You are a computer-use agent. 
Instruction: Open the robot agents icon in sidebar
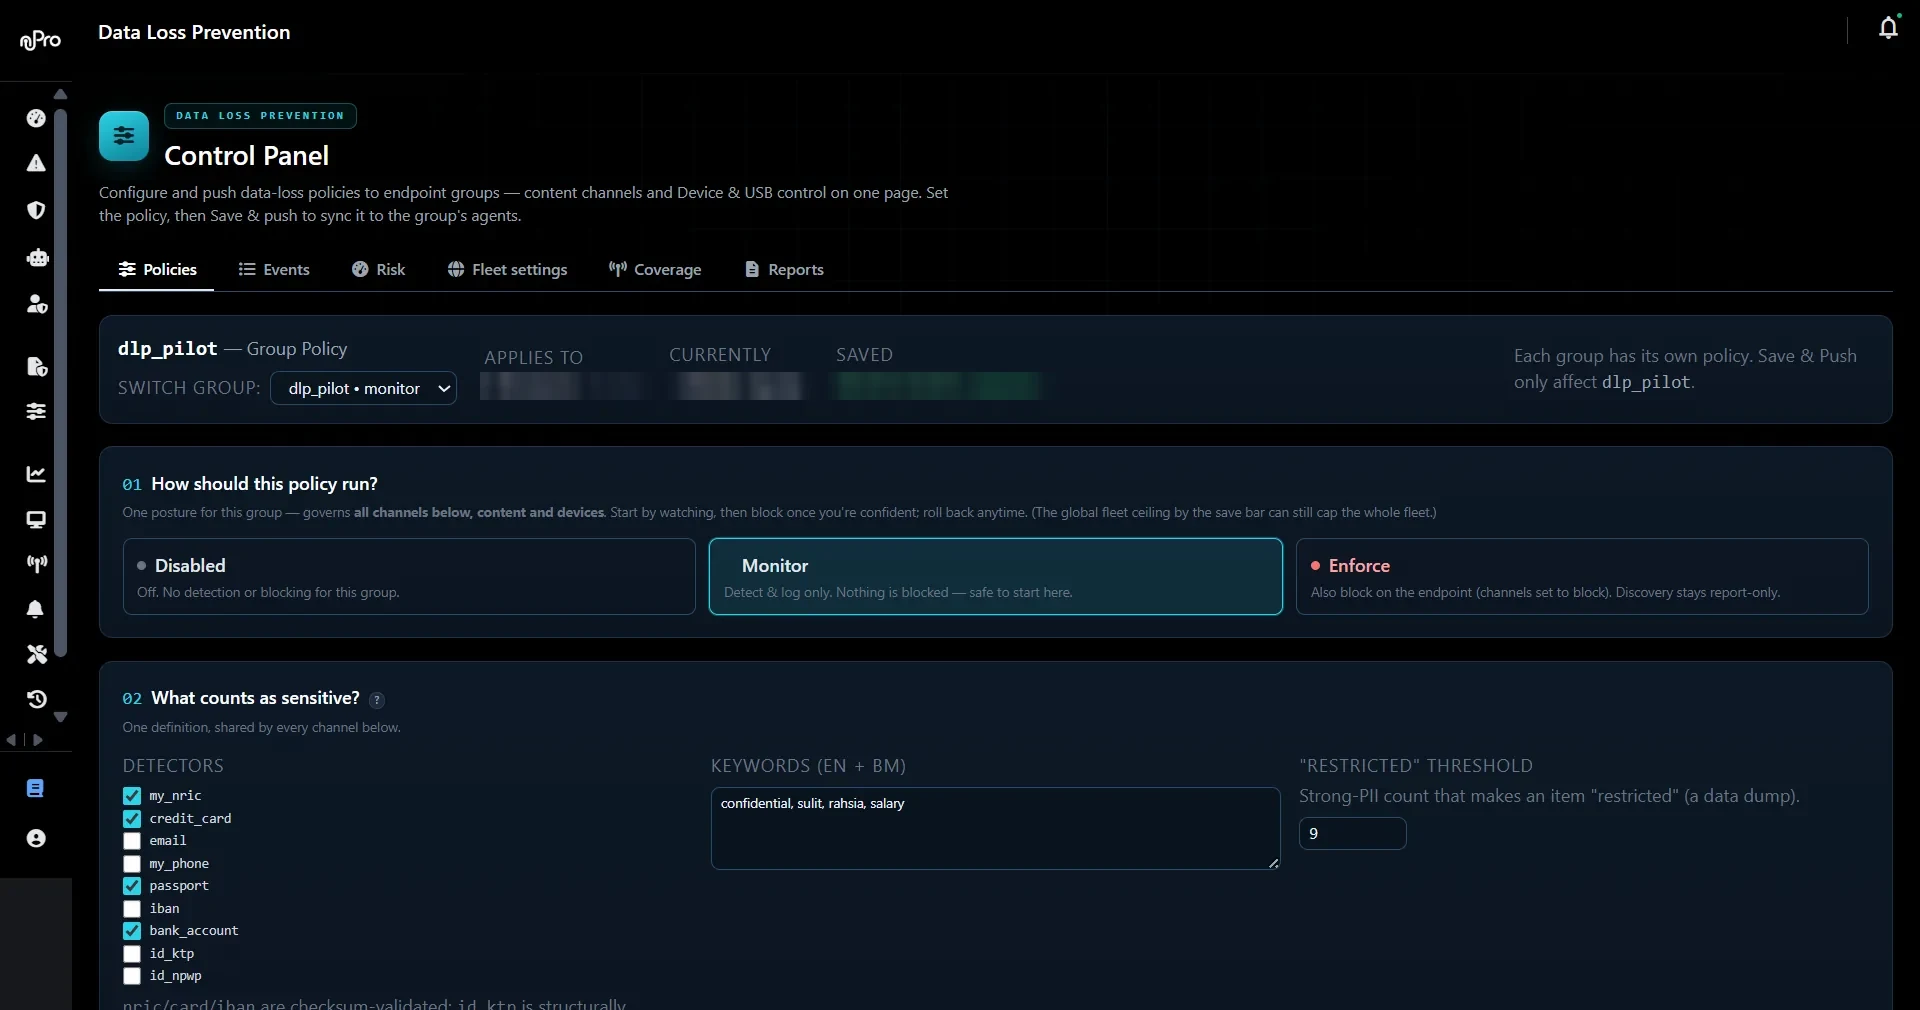point(37,258)
